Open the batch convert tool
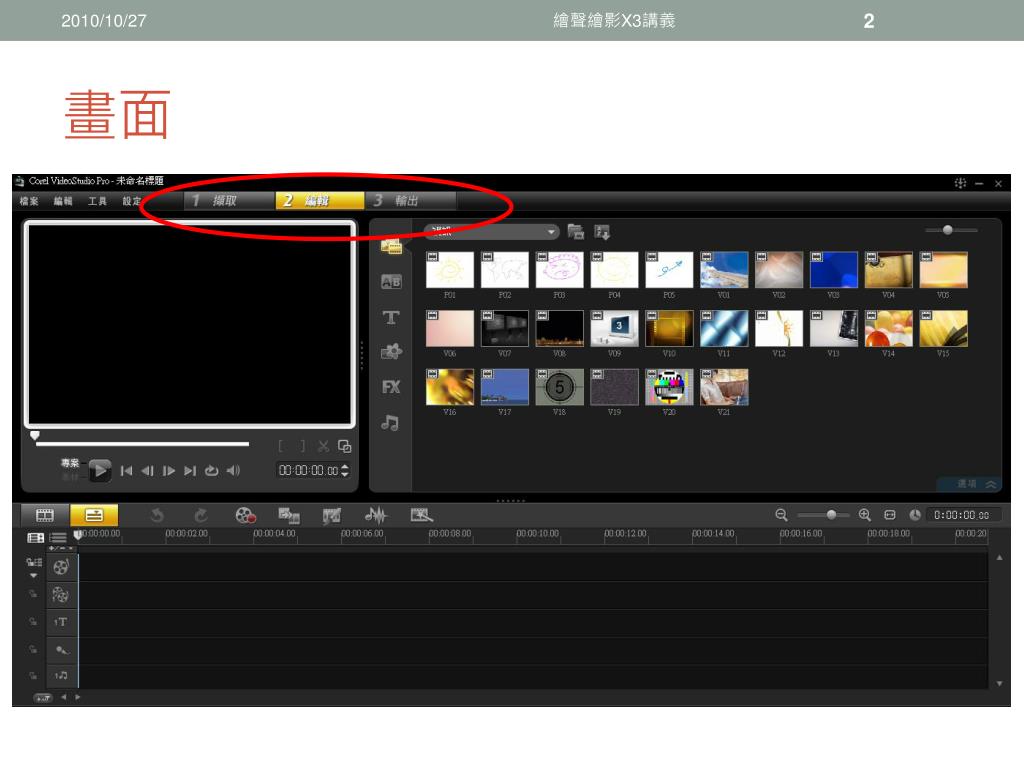This screenshot has width=1024, height=768. pos(289,515)
